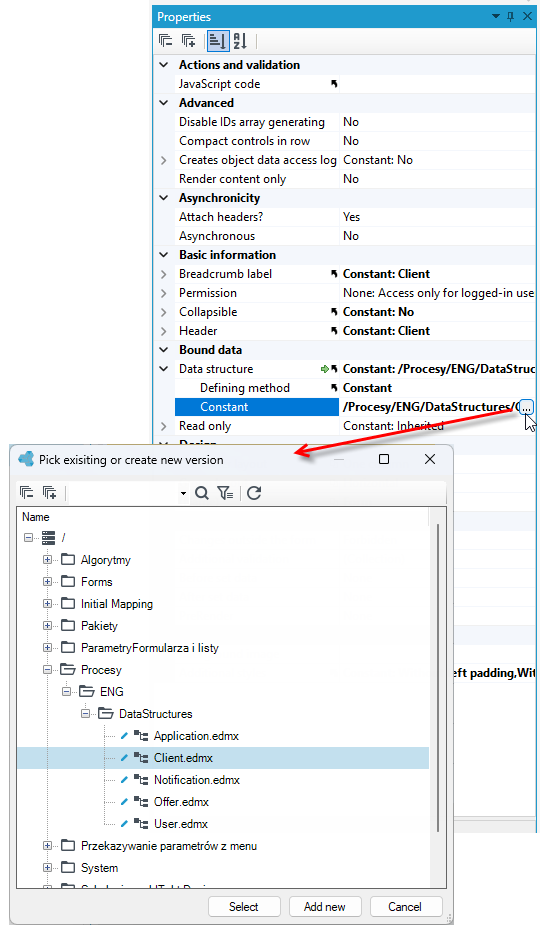The width and height of the screenshot is (540, 933).
Task: Expand the Forms folder
Action: point(47,582)
